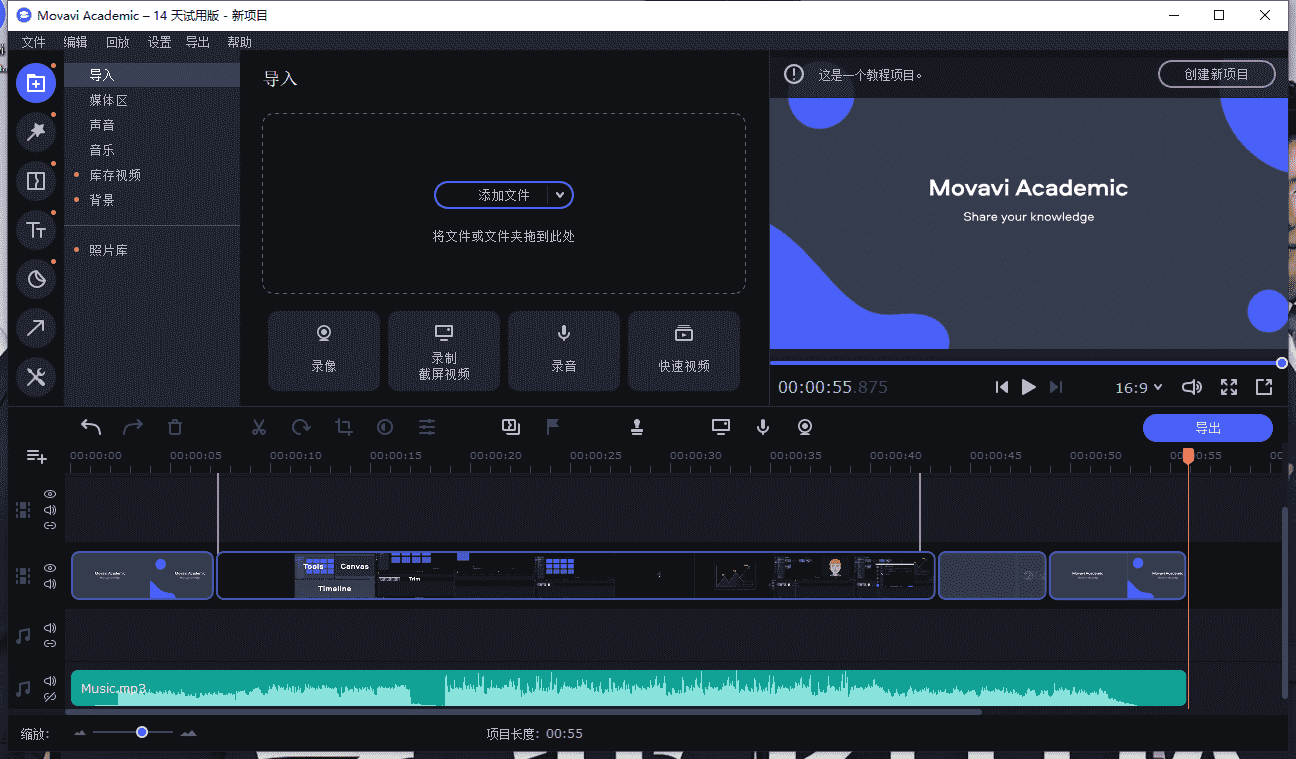The height and width of the screenshot is (759, 1296).
Task: Expand the Add Files dropdown arrow
Action: click(x=561, y=195)
